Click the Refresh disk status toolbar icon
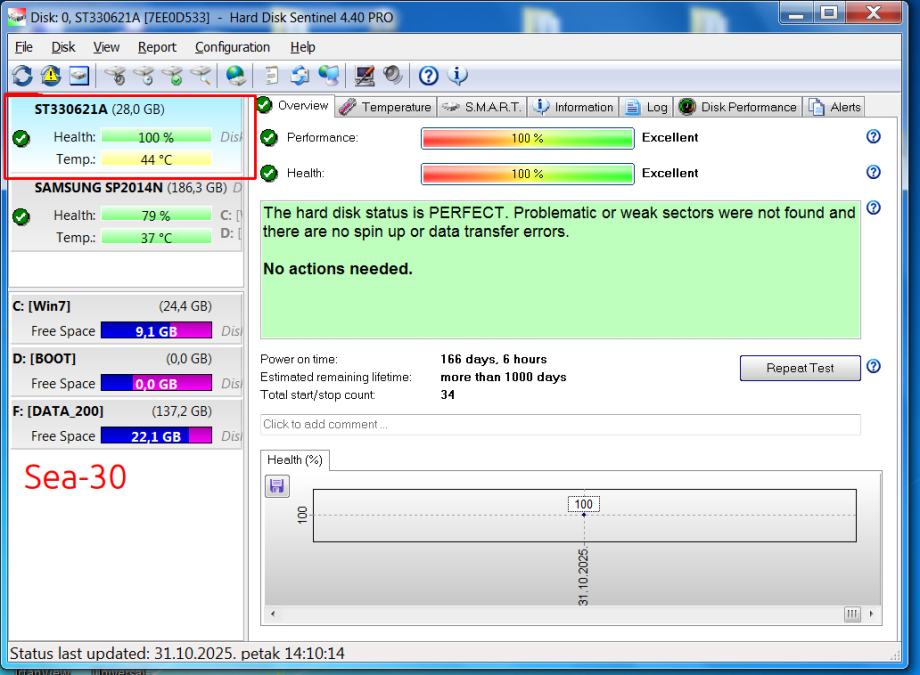Image resolution: width=920 pixels, height=675 pixels. pyautogui.click(x=22, y=76)
